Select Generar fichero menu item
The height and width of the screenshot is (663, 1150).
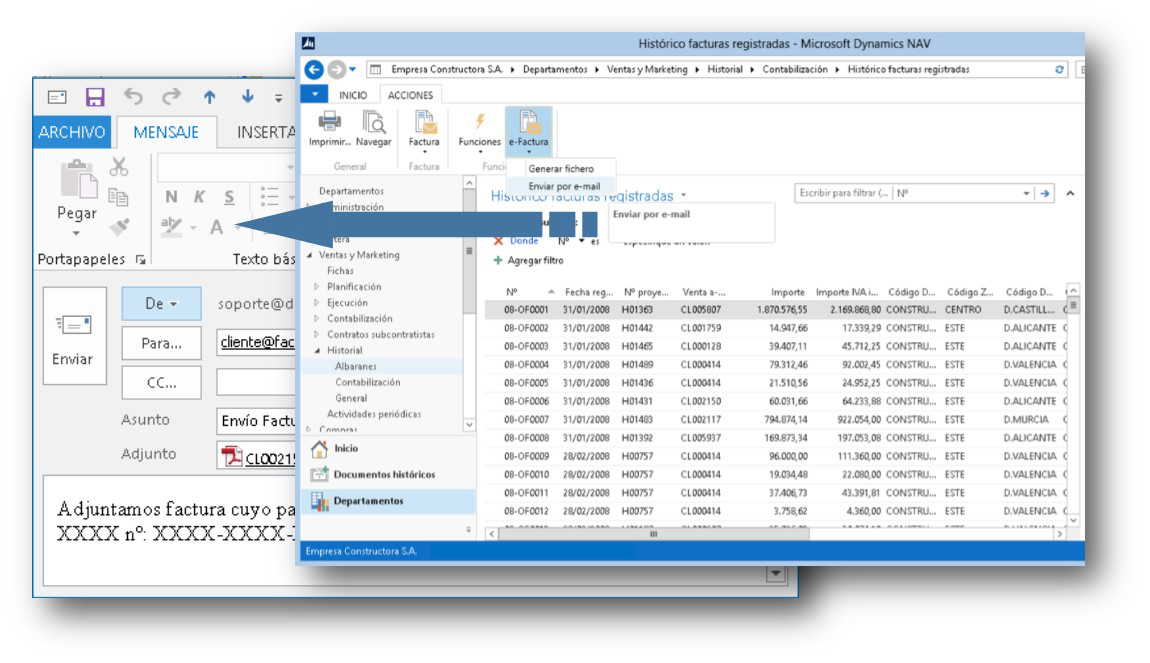click(x=561, y=169)
